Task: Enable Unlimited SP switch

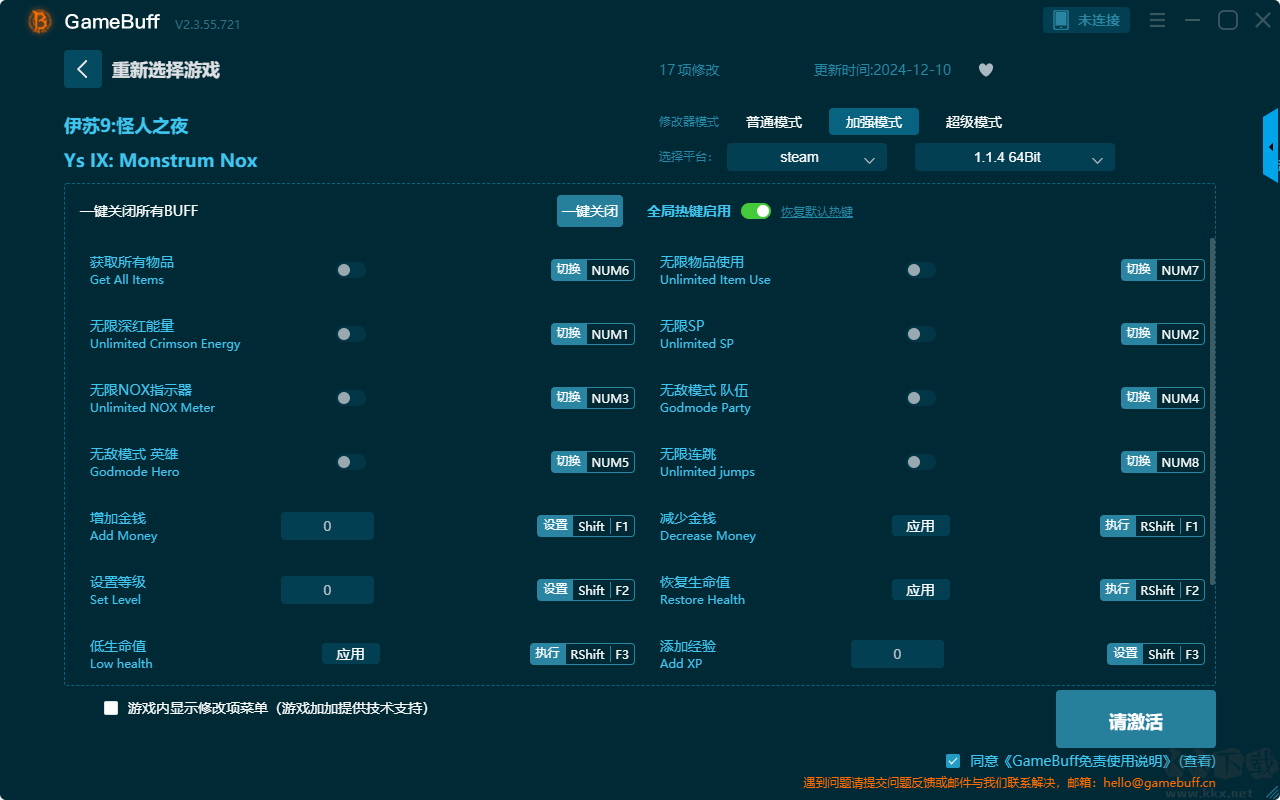Action: coord(921,334)
